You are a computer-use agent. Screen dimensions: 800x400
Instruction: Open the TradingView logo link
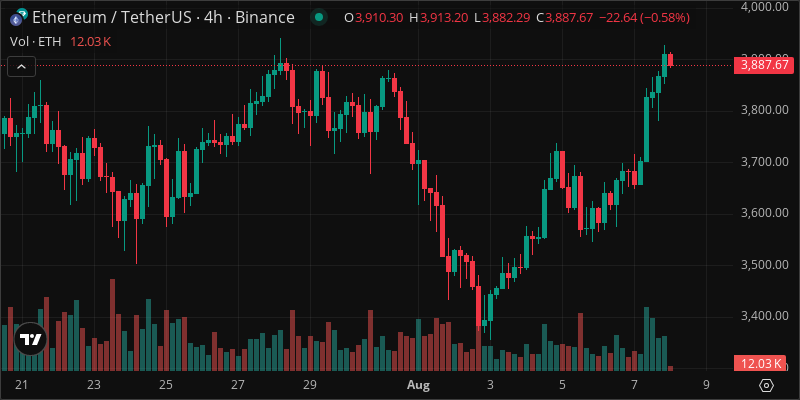pyautogui.click(x=31, y=339)
